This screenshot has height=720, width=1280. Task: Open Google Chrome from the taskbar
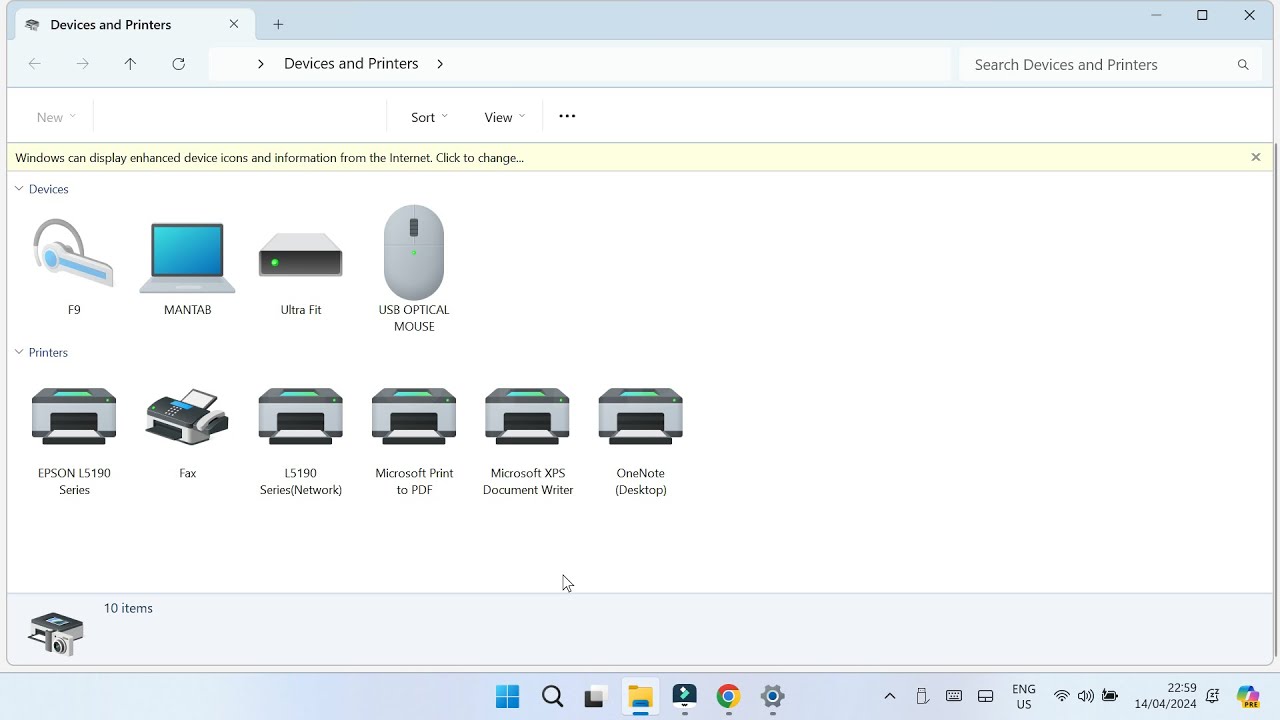pyautogui.click(x=728, y=697)
